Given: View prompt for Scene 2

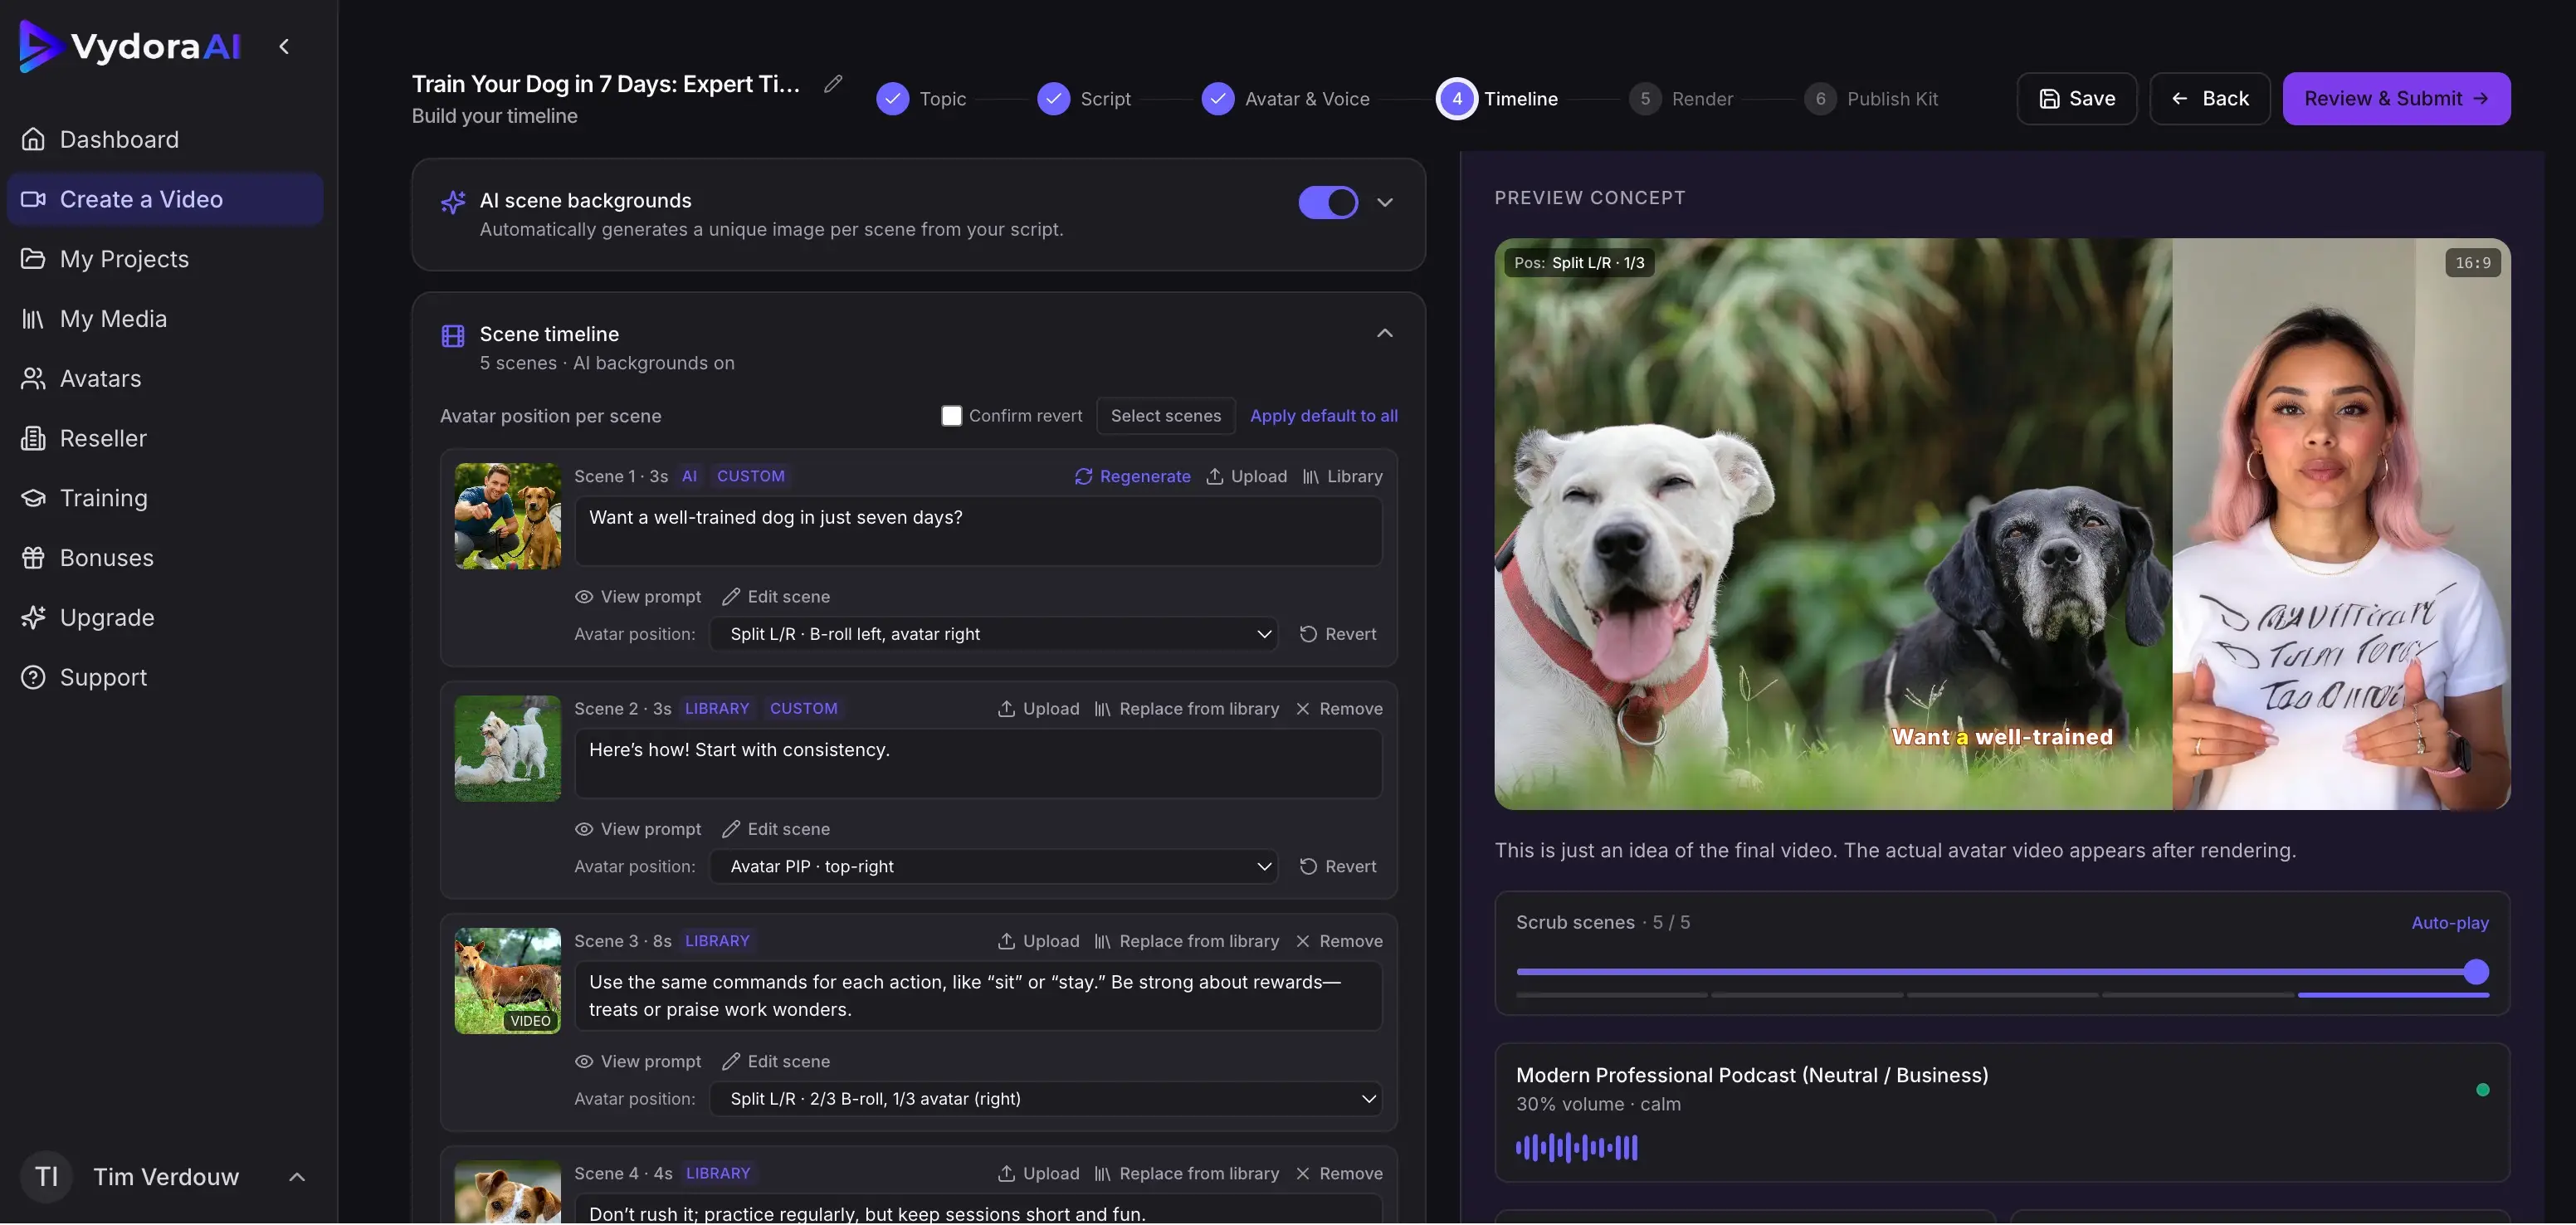Looking at the screenshot, I should click(x=638, y=830).
